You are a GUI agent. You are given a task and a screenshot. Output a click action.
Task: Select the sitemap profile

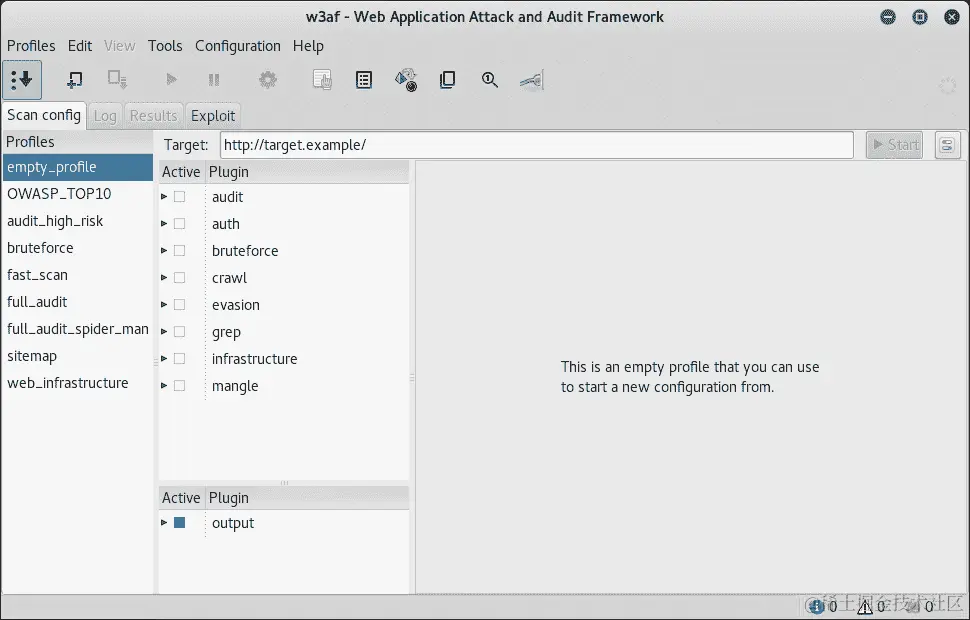pyautogui.click(x=78, y=356)
